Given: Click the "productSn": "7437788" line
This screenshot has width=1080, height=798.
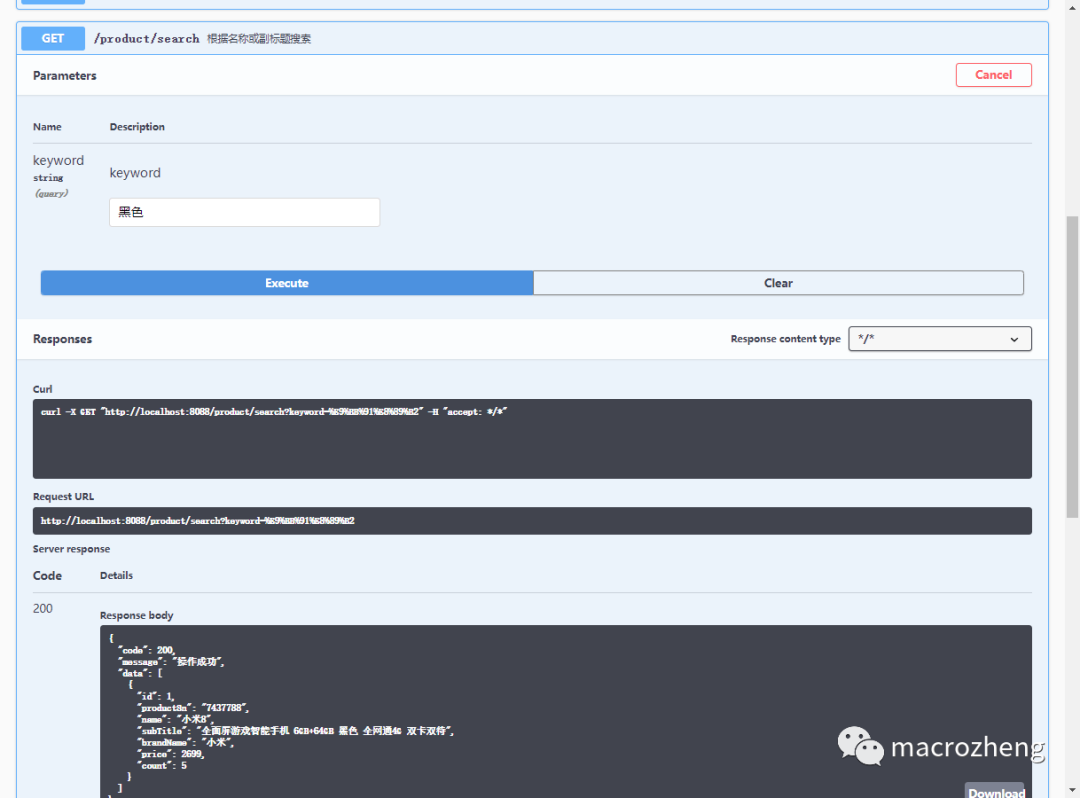Looking at the screenshot, I should (194, 708).
